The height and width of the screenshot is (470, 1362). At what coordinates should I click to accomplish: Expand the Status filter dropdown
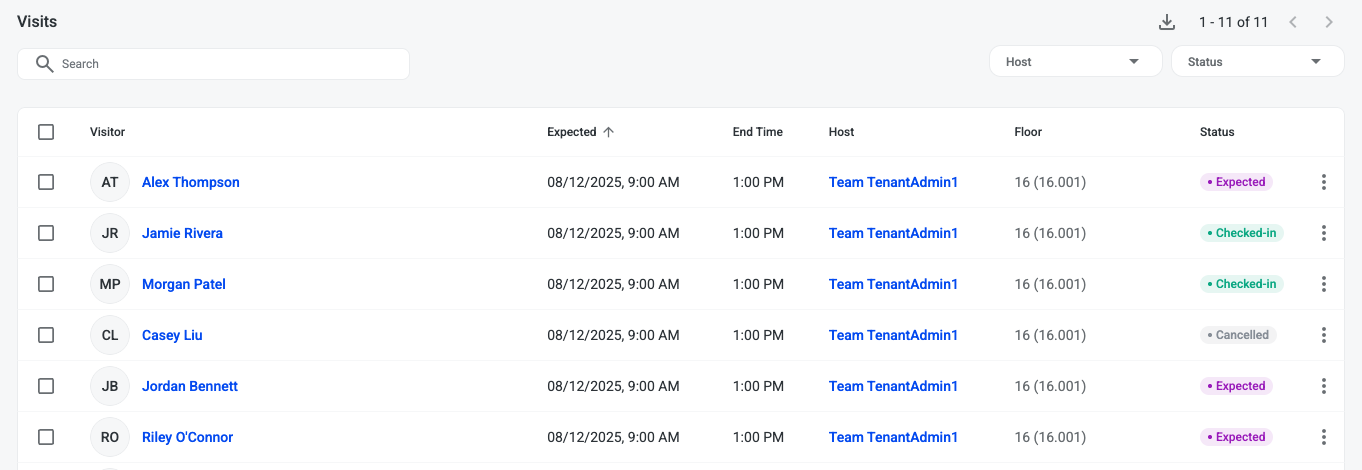click(x=1257, y=62)
